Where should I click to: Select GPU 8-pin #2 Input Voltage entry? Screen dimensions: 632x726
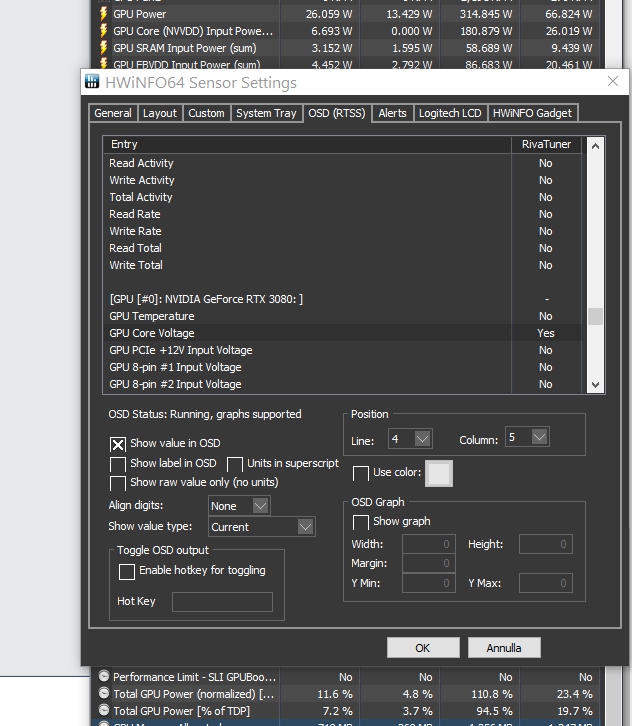click(343, 384)
